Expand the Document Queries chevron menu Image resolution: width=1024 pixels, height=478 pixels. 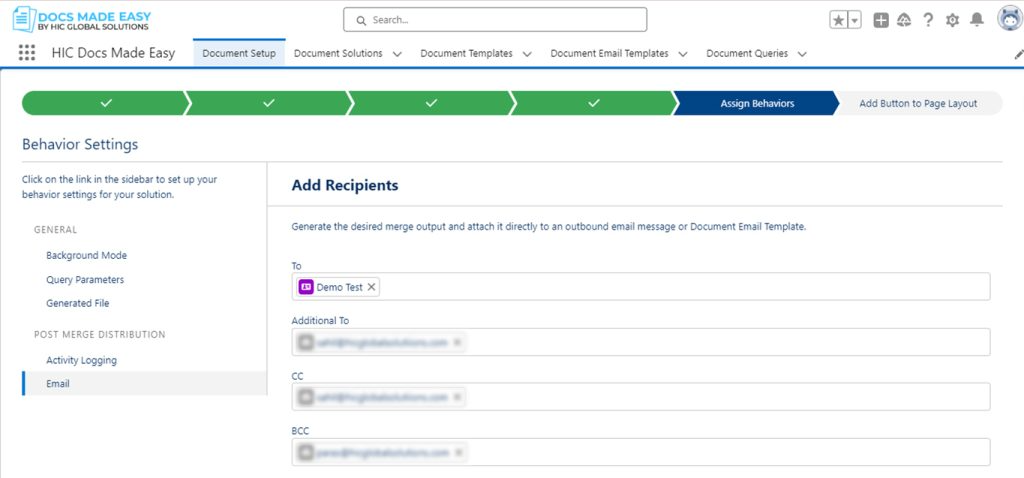(802, 54)
